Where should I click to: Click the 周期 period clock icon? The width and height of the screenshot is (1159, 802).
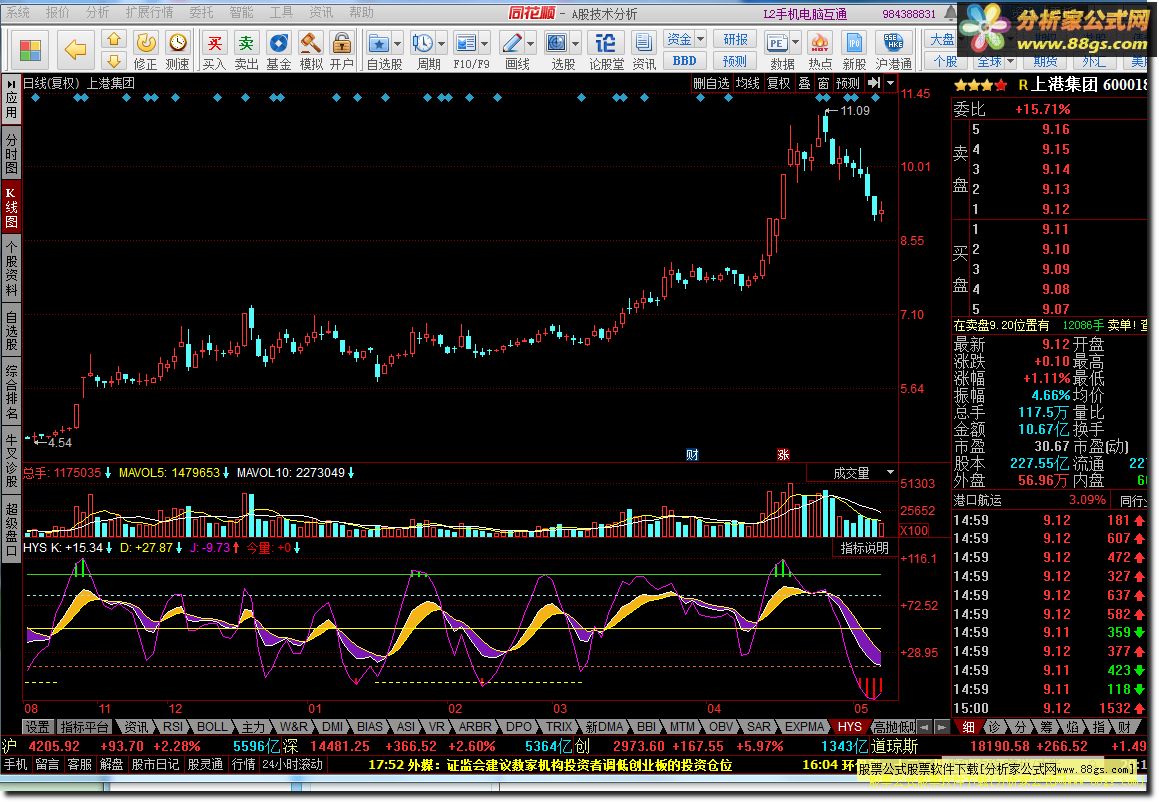422,43
